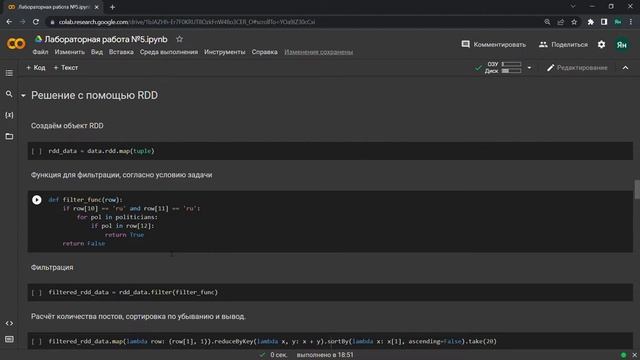Open the Files folder panel

[9, 136]
